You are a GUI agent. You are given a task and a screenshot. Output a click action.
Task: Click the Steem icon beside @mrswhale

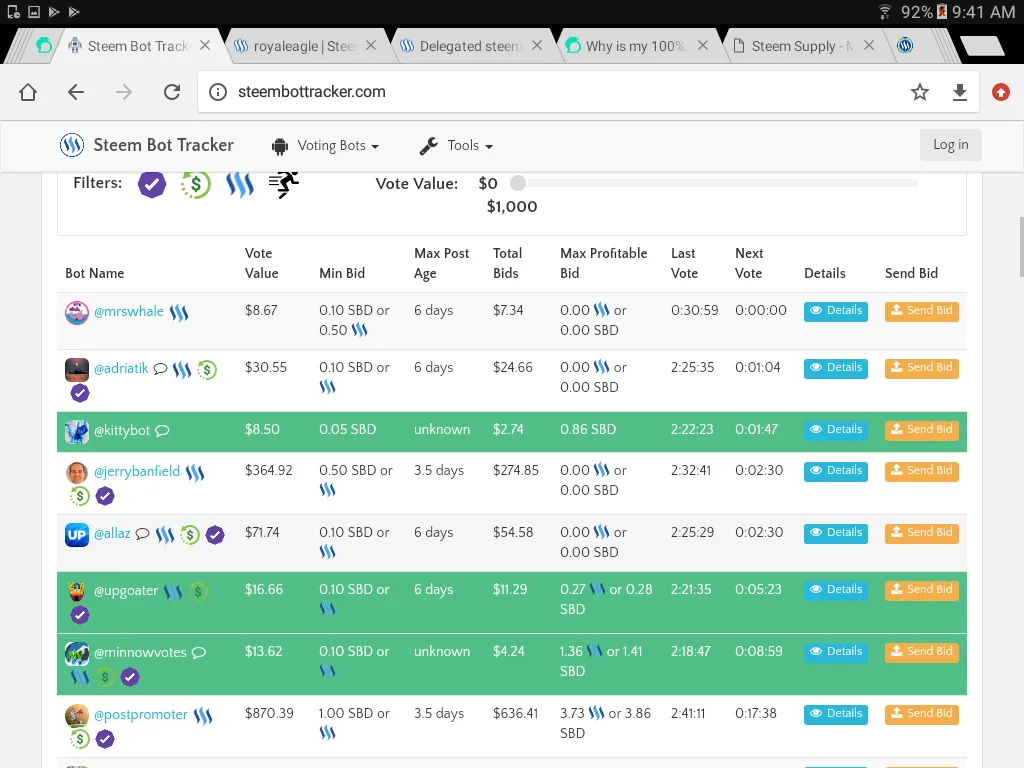179,313
